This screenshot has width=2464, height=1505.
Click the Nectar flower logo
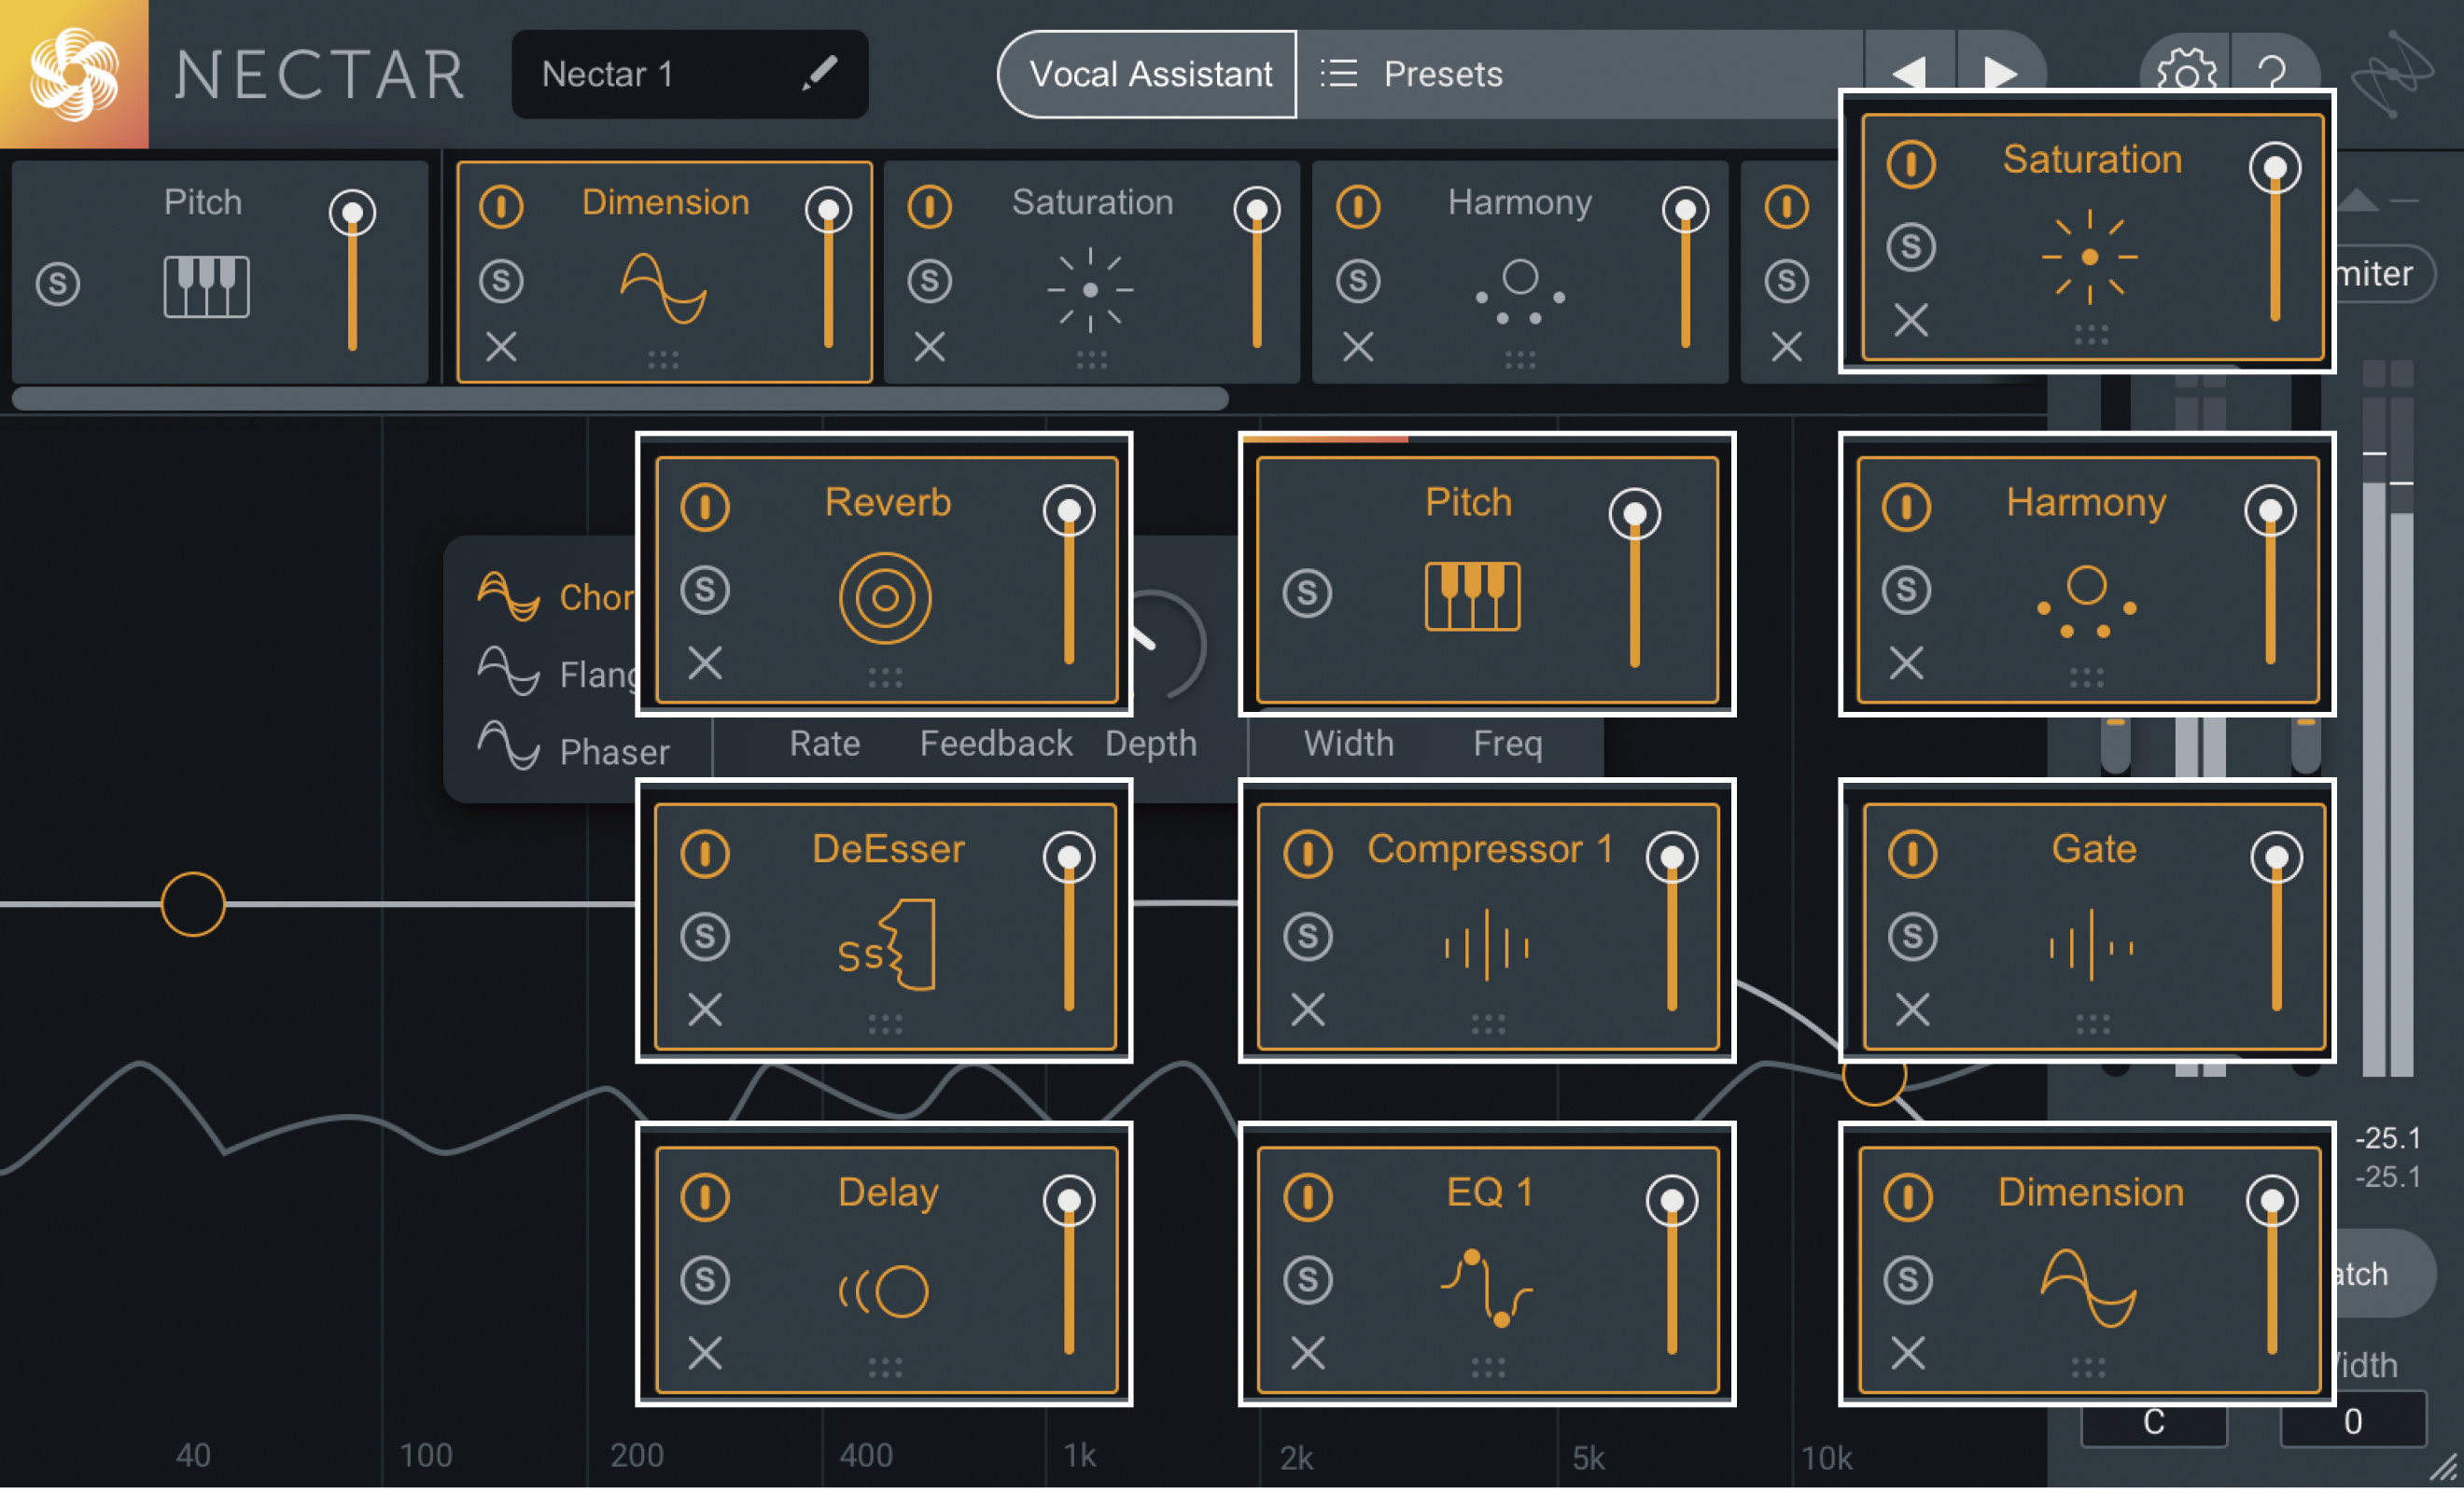coord(74,74)
